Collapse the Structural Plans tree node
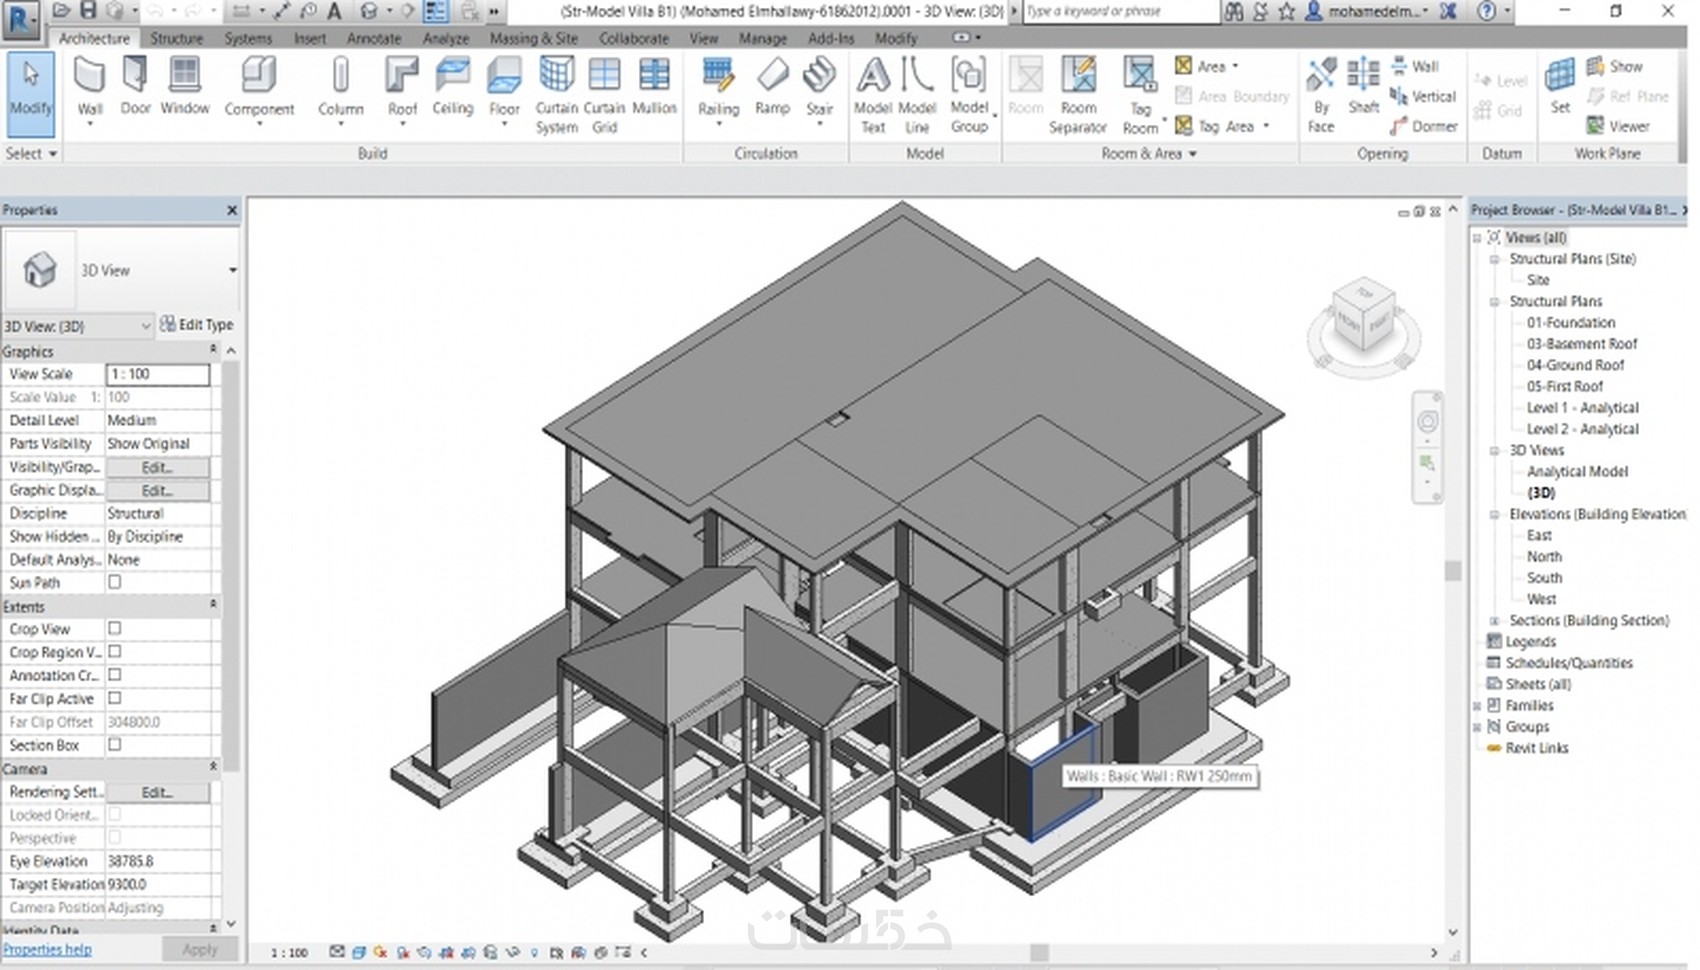 [x=1494, y=301]
